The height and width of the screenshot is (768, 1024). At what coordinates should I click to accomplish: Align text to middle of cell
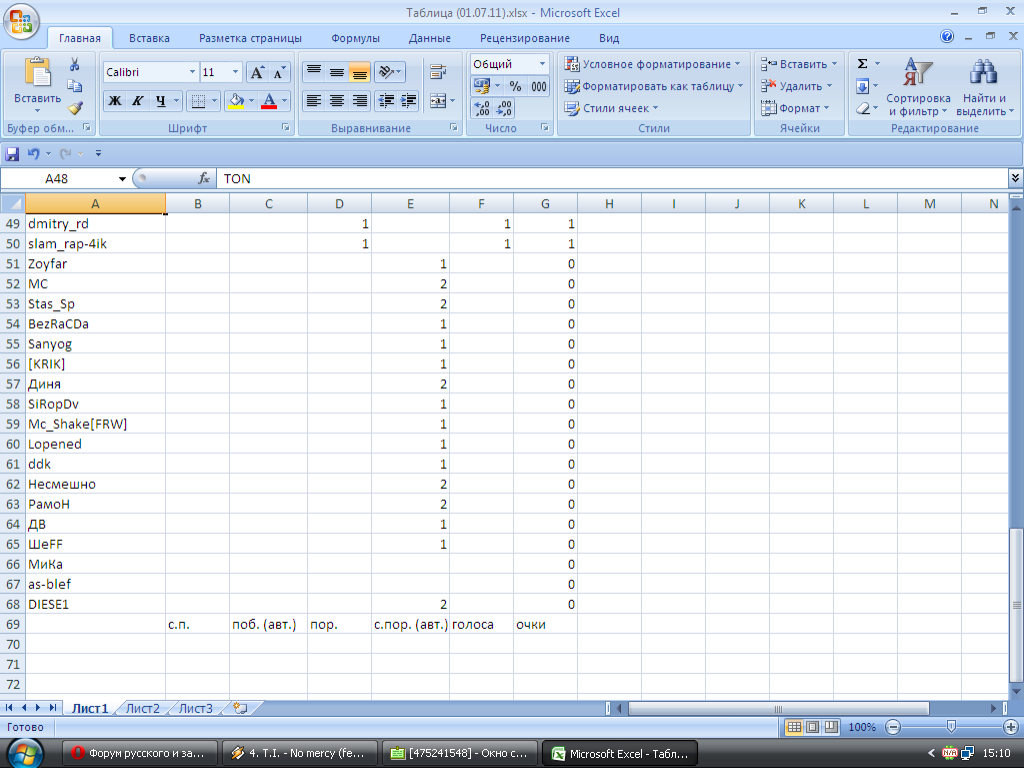(336, 72)
